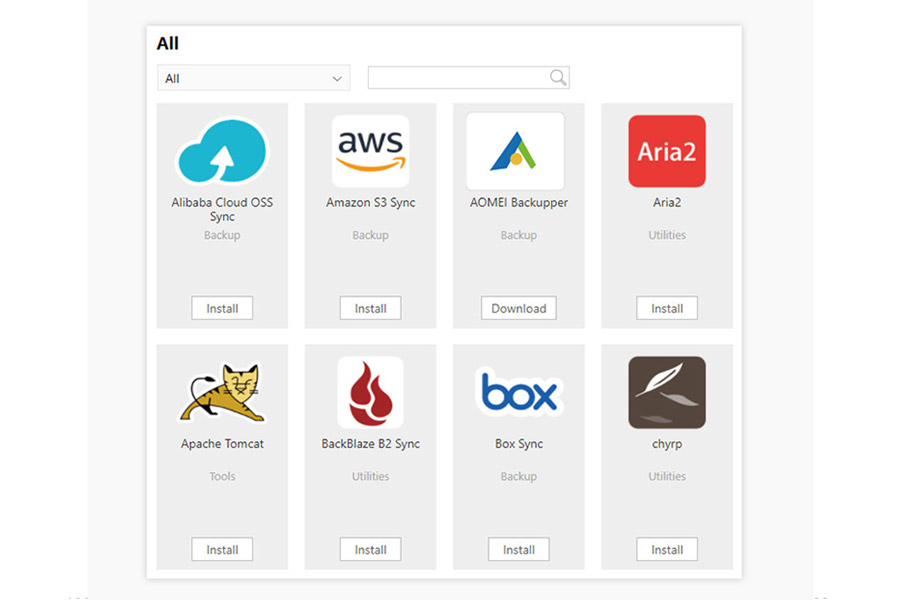Click the Backup label under Box Sync
This screenshot has width=900, height=600.
click(x=519, y=477)
